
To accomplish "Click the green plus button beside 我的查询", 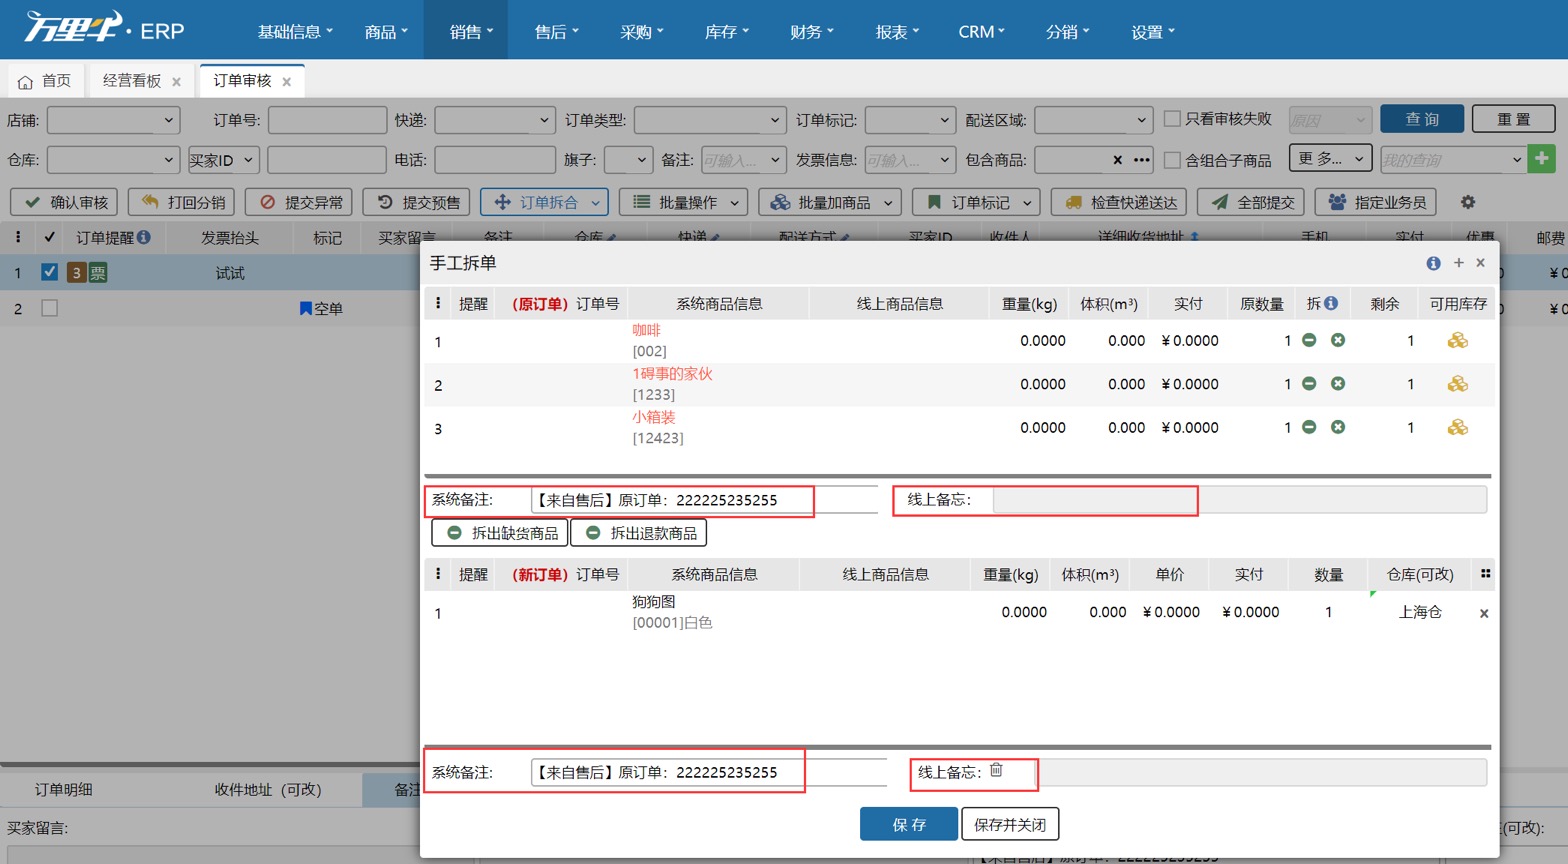I will (1542, 159).
